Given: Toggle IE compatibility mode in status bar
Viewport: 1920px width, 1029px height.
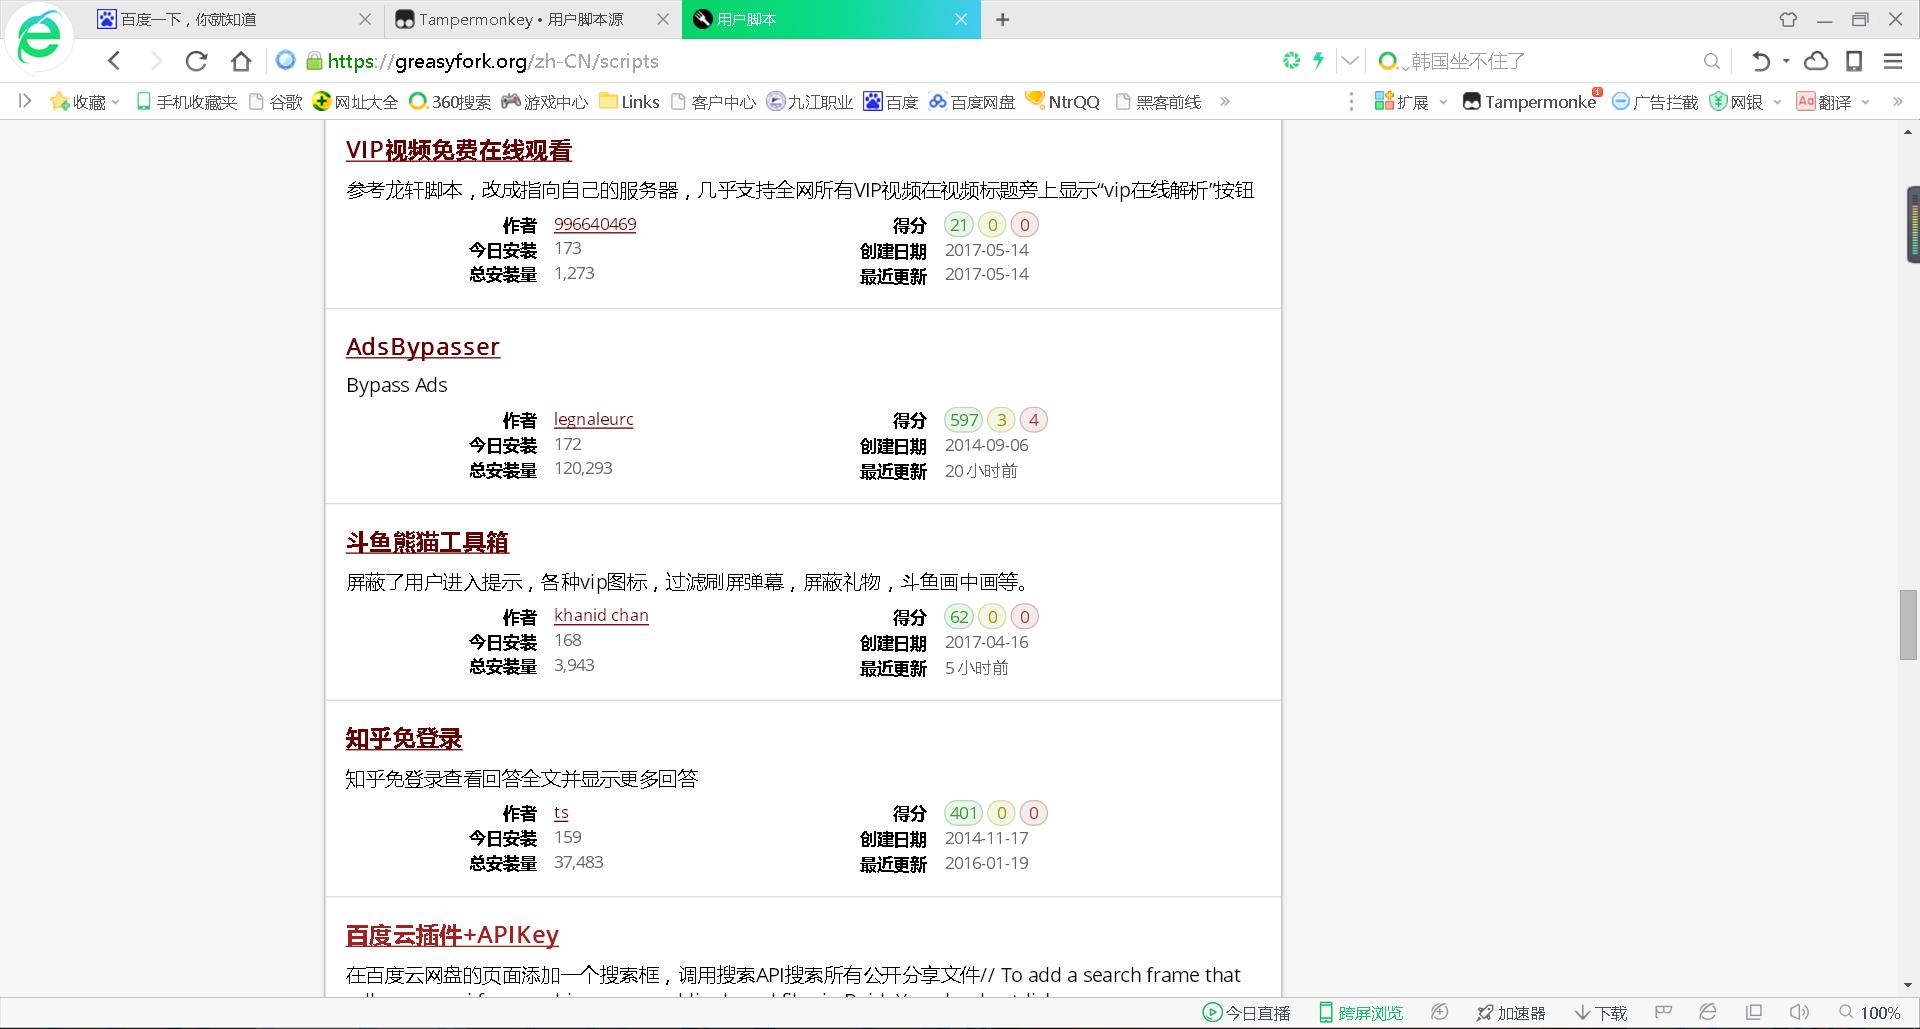Looking at the screenshot, I should click(x=1709, y=1012).
